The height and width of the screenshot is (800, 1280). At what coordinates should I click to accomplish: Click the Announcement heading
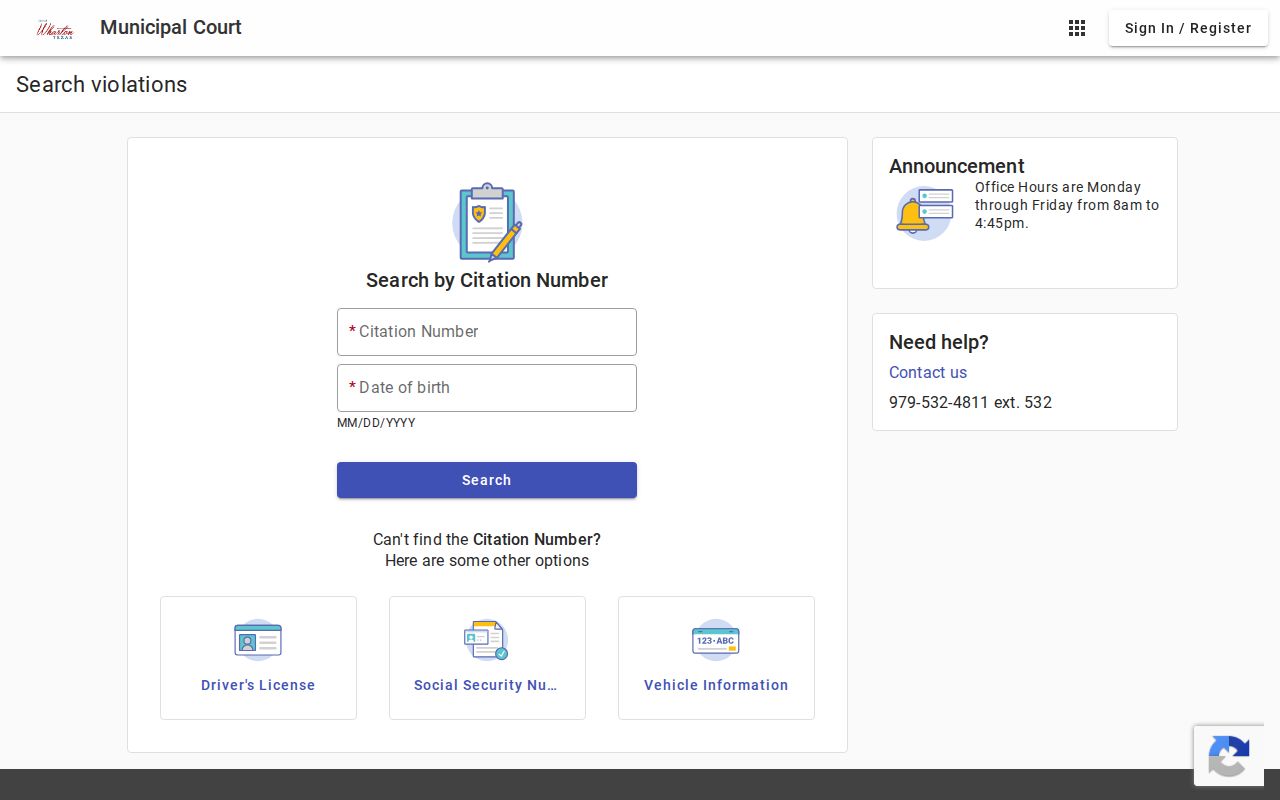(957, 166)
